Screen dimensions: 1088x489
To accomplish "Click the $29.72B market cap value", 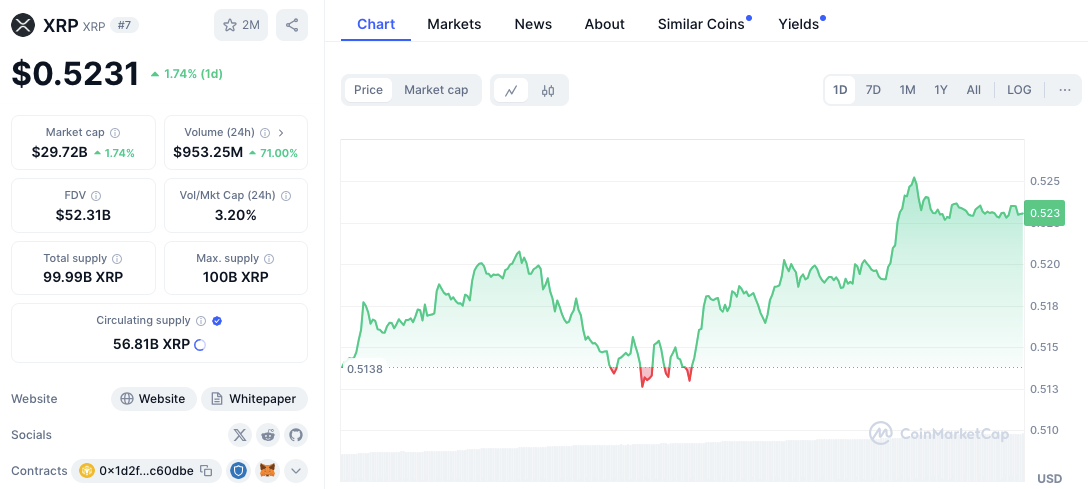I will (60, 153).
